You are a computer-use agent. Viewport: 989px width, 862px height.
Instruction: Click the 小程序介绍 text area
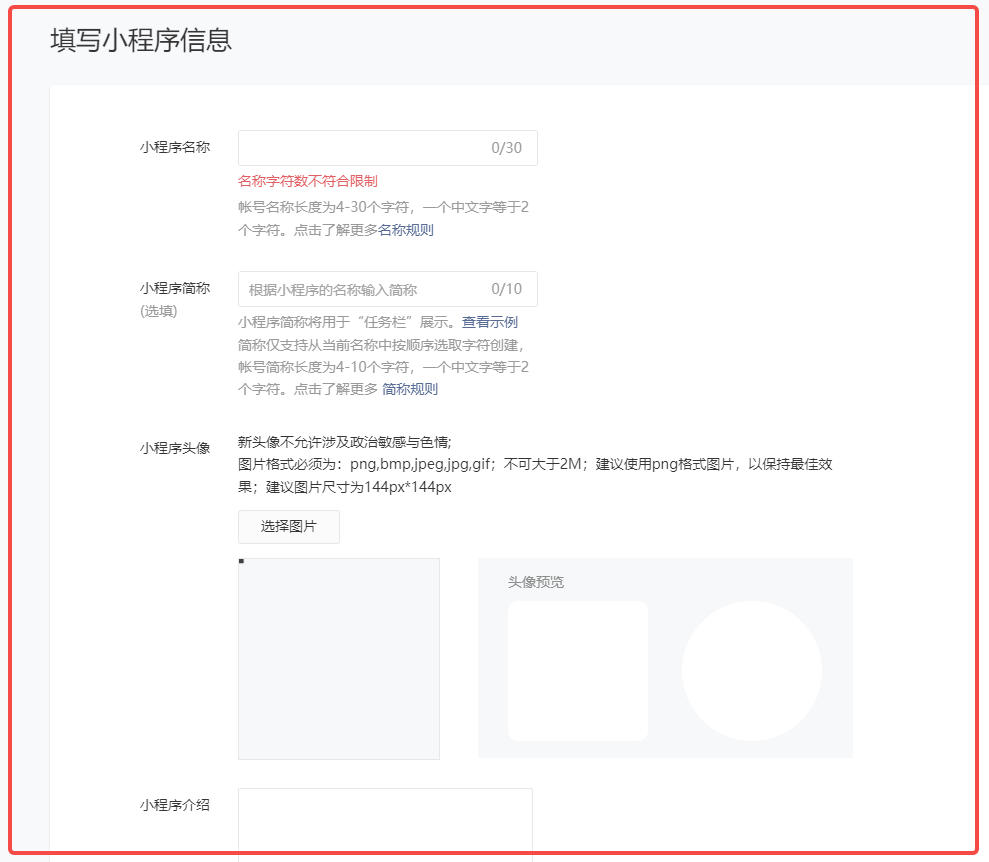tap(385, 823)
